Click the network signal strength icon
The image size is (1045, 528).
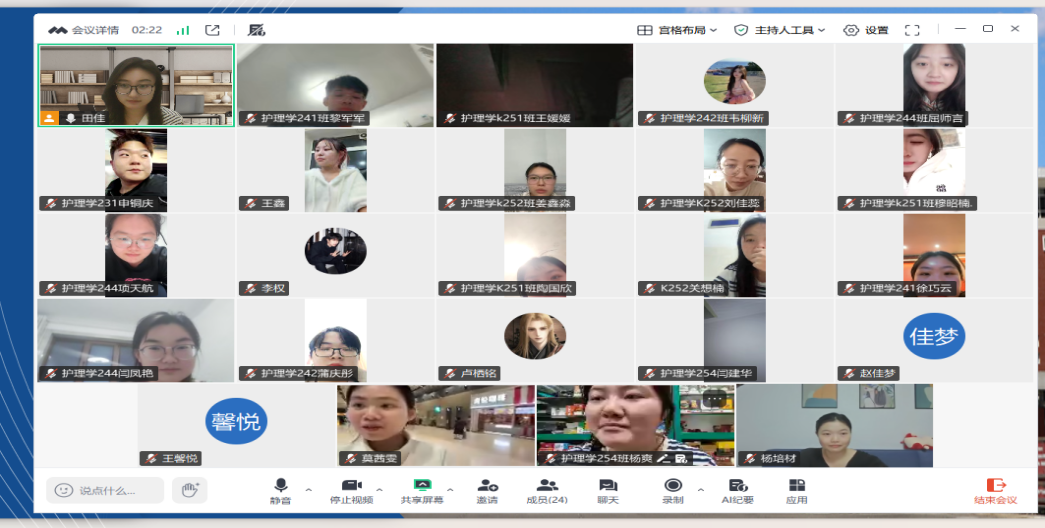point(183,30)
